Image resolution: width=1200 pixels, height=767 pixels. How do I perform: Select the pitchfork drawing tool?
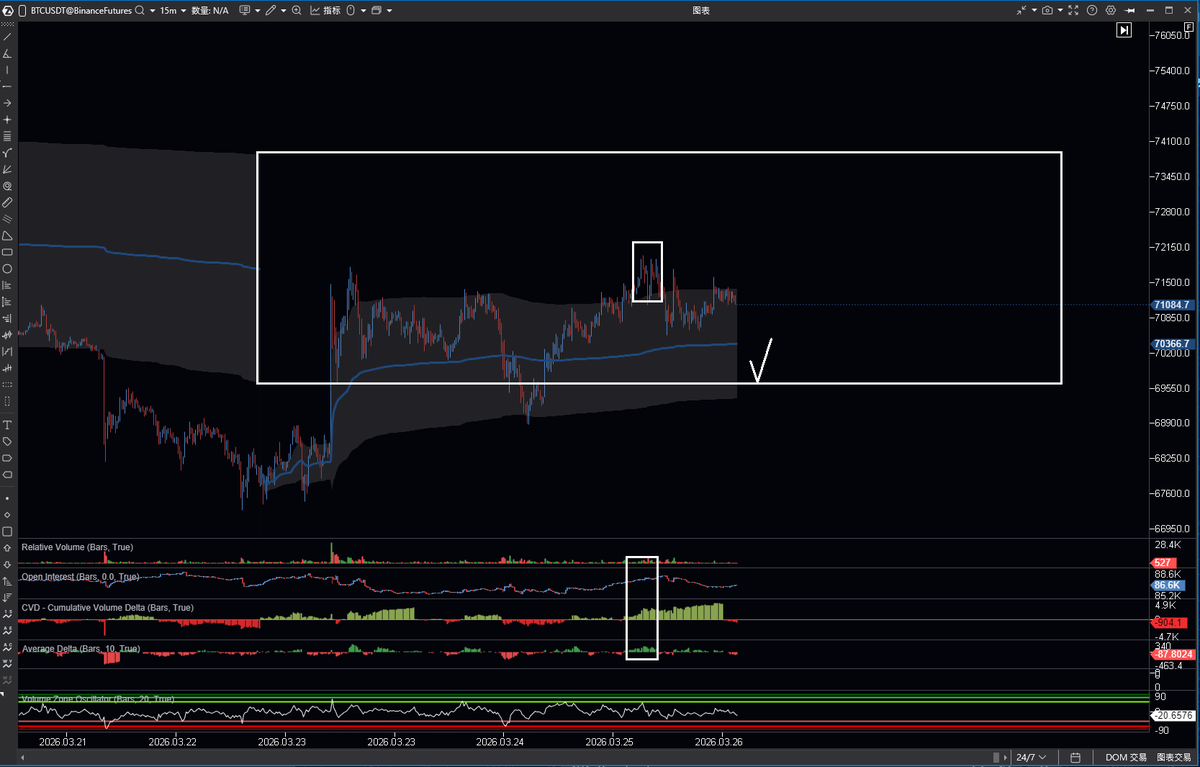[7, 153]
